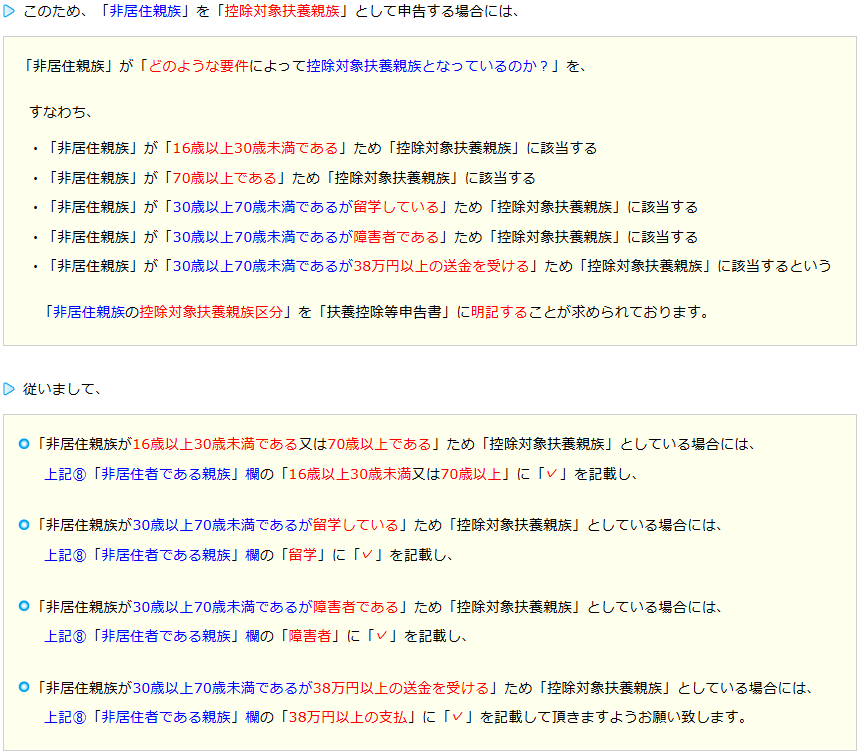Click the line 上記⑧ 欄の「38万円以上の支払」に✓を記載して頂きます
860x753 pixels.
pos(395,717)
